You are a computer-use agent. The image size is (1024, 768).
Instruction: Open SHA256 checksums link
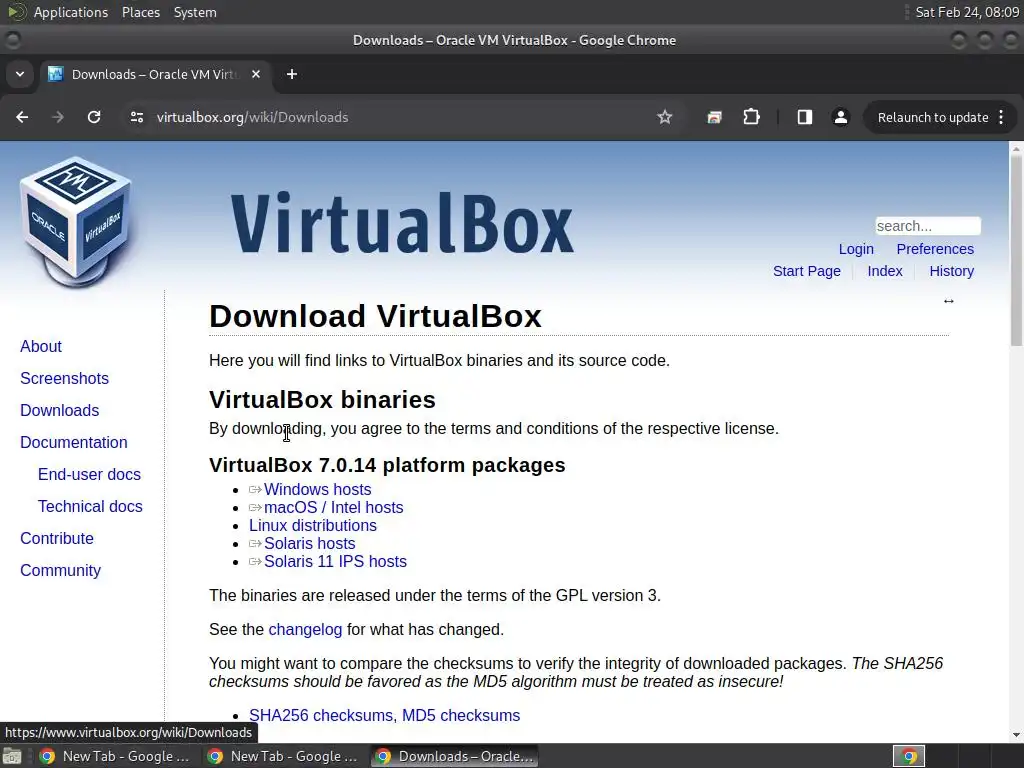tap(322, 715)
